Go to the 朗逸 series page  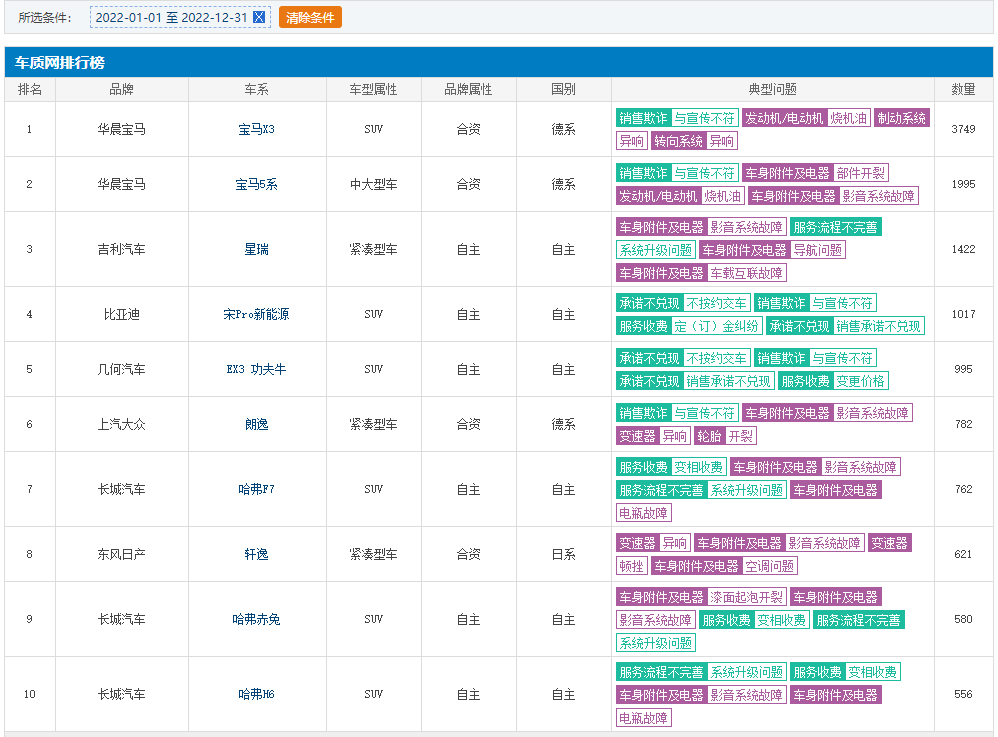pos(256,424)
